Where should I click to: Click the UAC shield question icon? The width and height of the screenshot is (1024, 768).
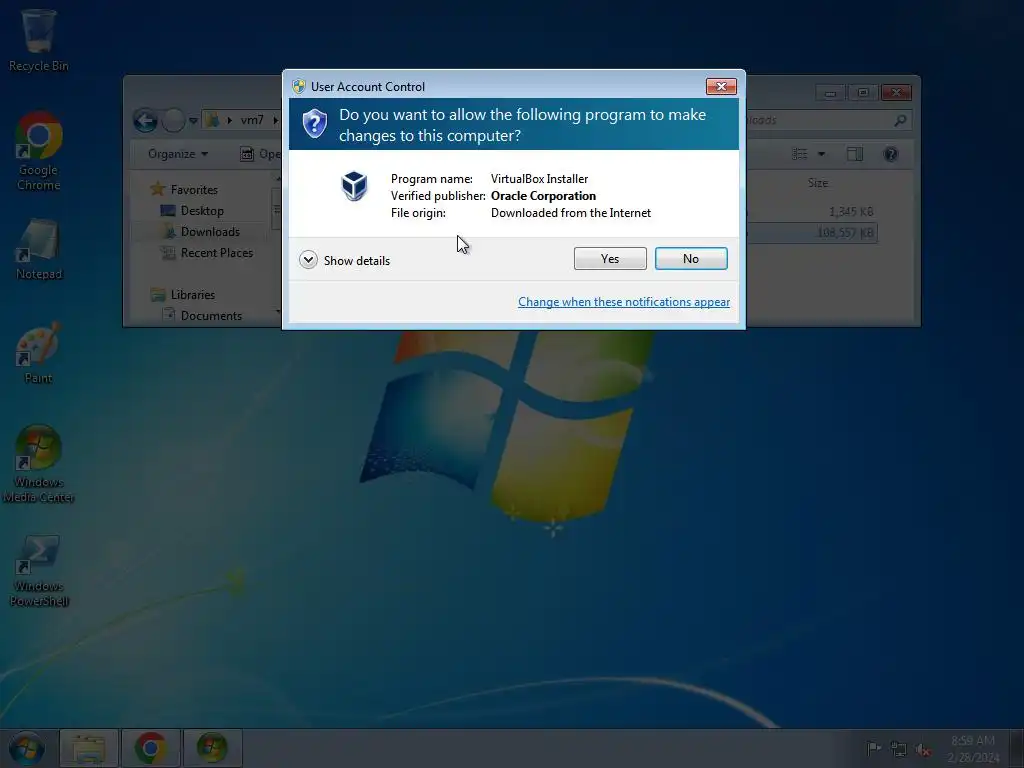click(315, 123)
